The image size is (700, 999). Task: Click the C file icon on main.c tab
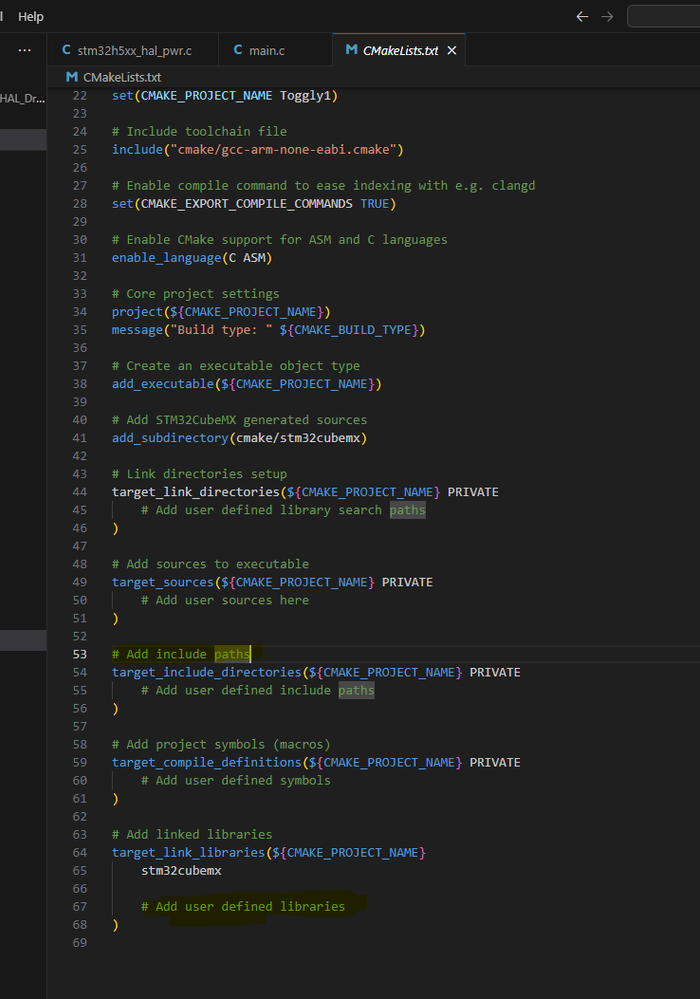(x=238, y=50)
